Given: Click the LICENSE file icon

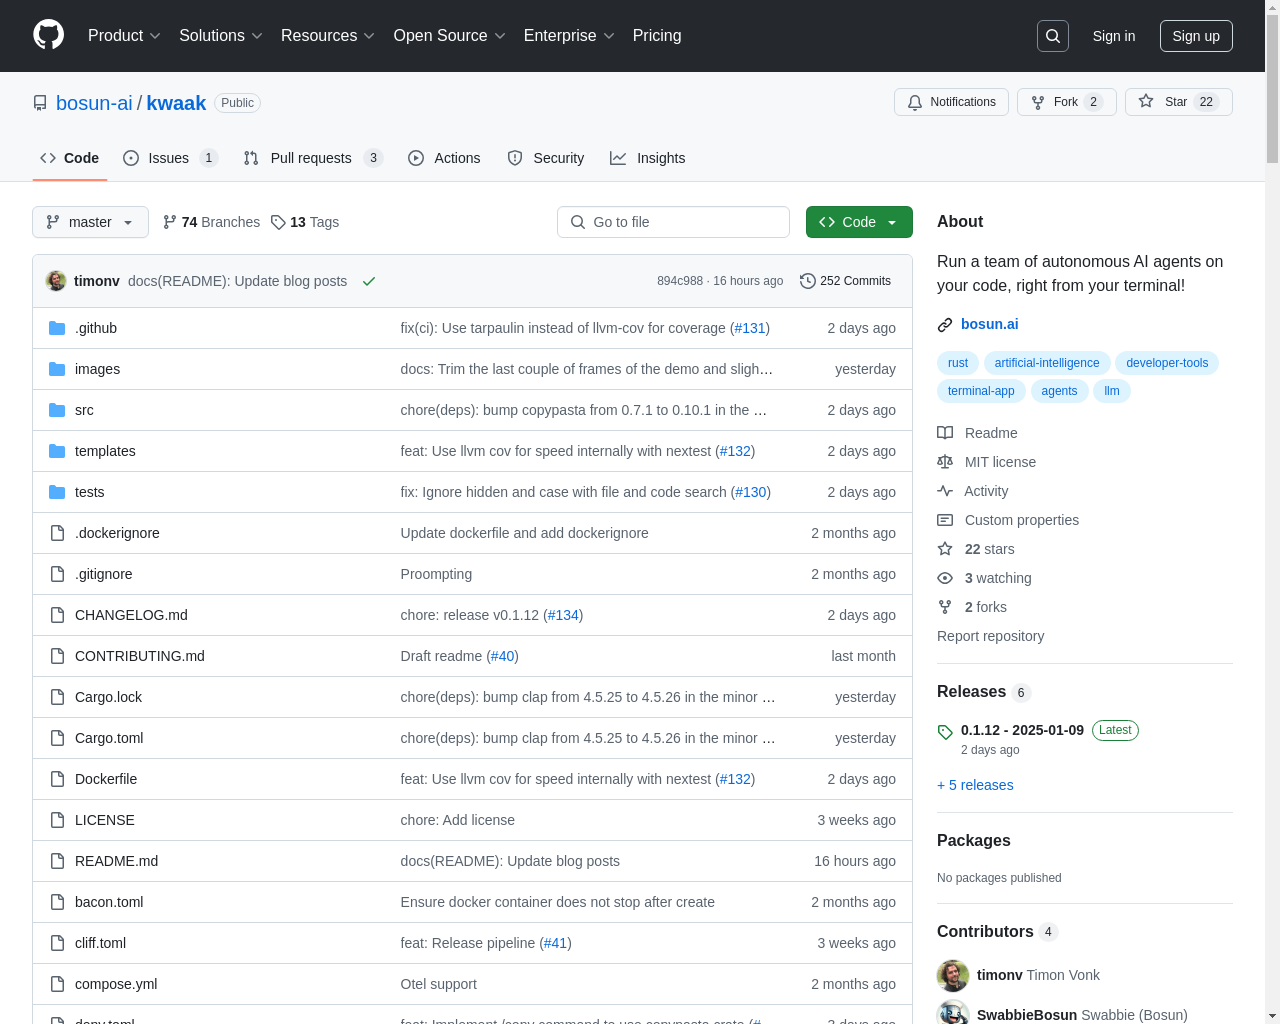Looking at the screenshot, I should pos(57,820).
